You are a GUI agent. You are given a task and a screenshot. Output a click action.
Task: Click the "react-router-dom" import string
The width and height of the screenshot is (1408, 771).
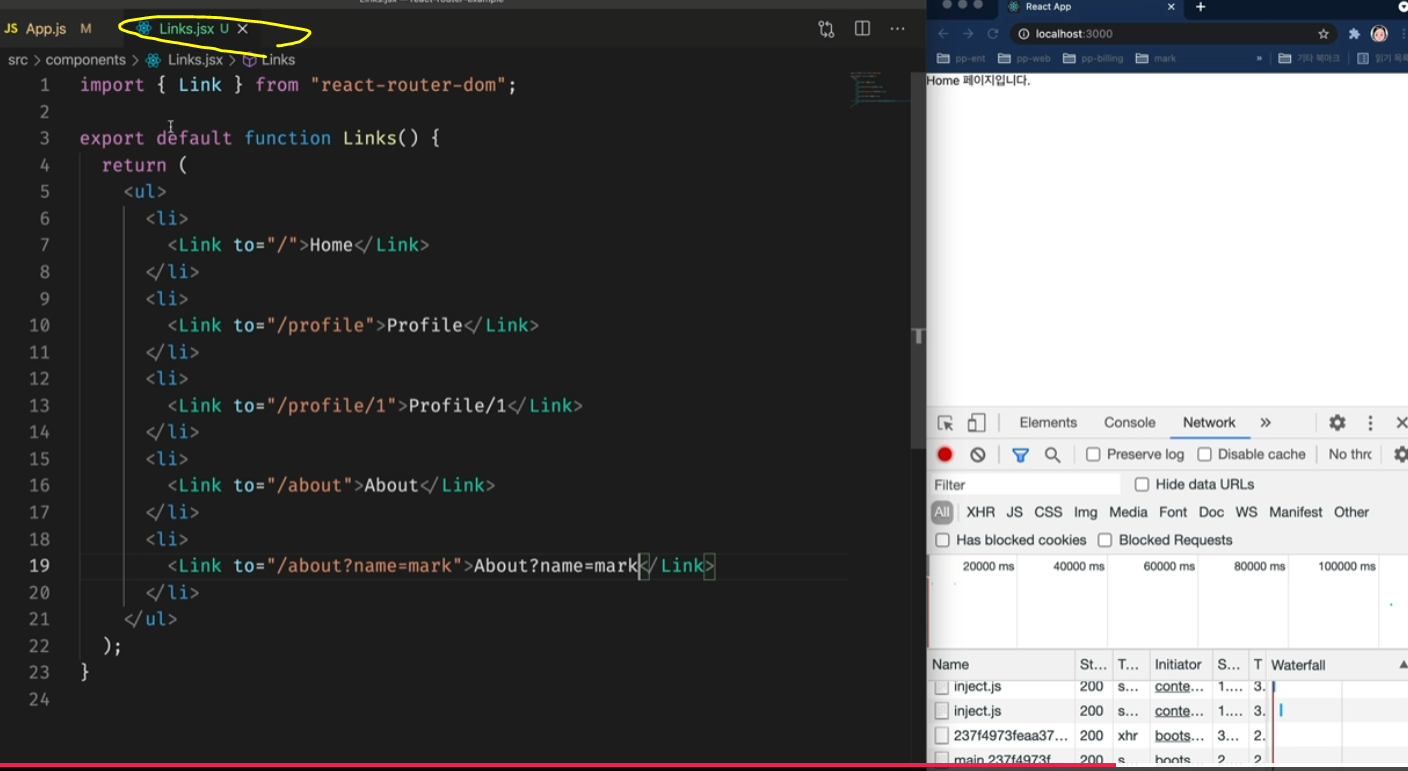coord(408,85)
